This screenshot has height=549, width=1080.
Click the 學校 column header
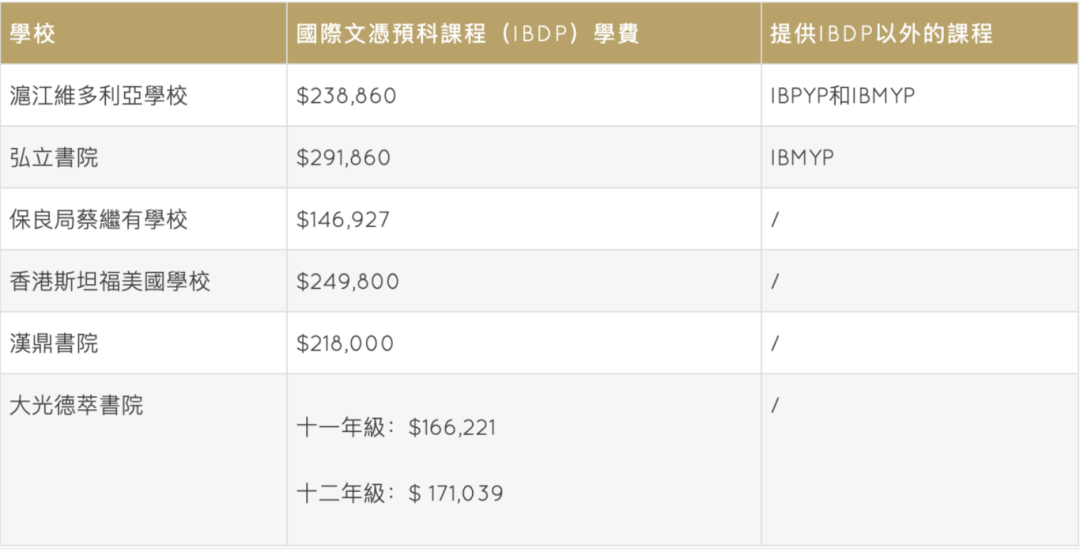click(33, 33)
